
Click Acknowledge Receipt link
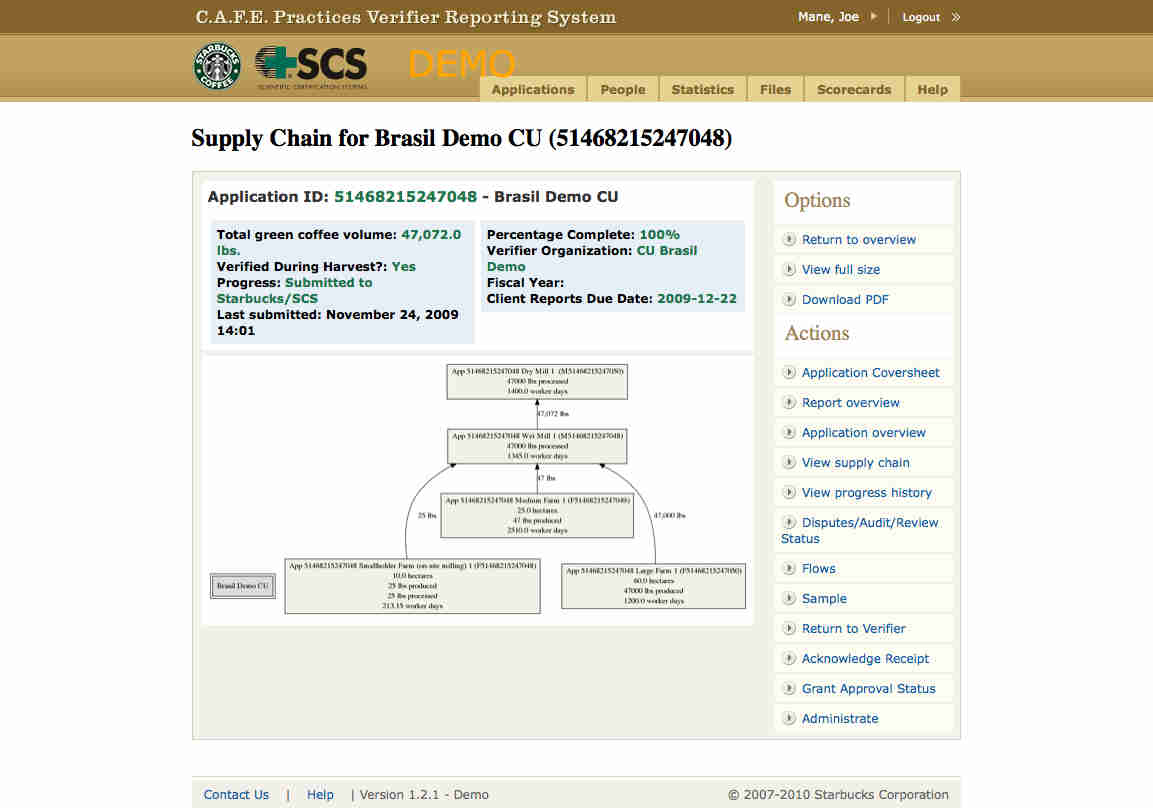[x=865, y=659]
